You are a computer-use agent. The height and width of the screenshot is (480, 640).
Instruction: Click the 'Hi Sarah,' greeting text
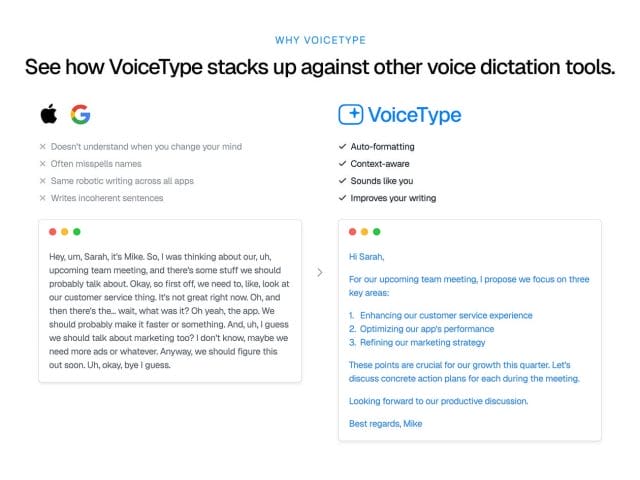[x=367, y=256]
